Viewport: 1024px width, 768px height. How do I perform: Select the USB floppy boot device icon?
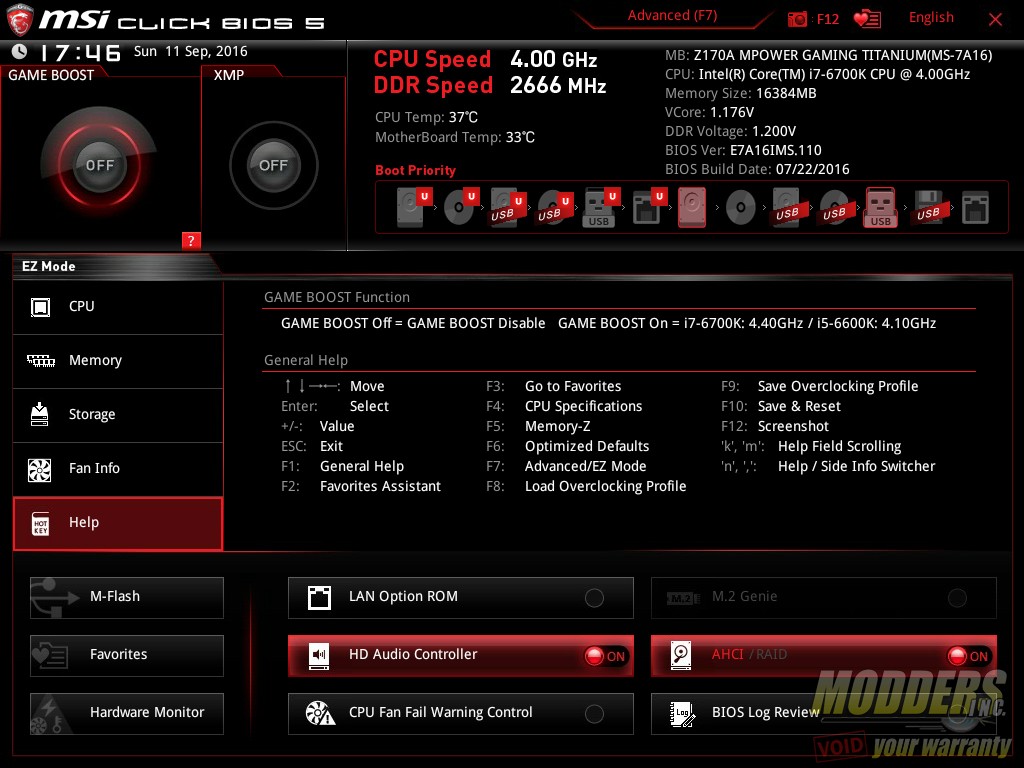coord(928,207)
